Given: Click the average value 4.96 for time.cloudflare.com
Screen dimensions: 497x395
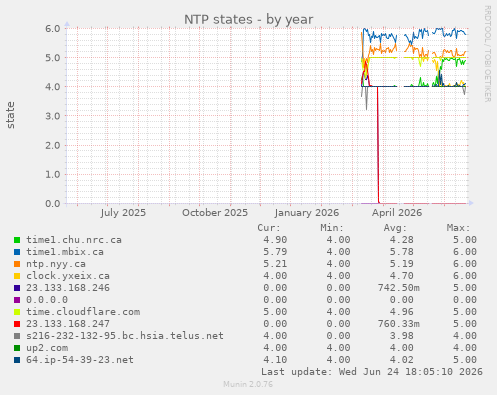Looking at the screenshot, I should [402, 312].
